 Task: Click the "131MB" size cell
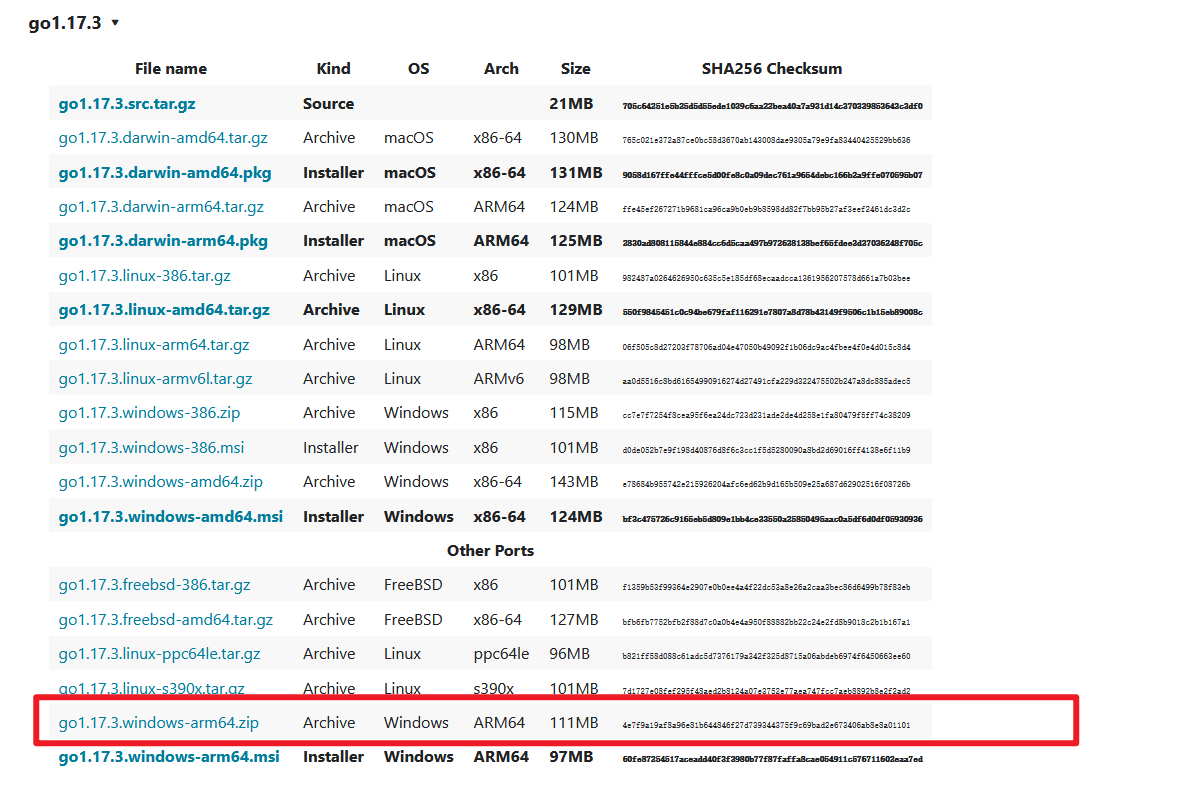click(x=576, y=173)
